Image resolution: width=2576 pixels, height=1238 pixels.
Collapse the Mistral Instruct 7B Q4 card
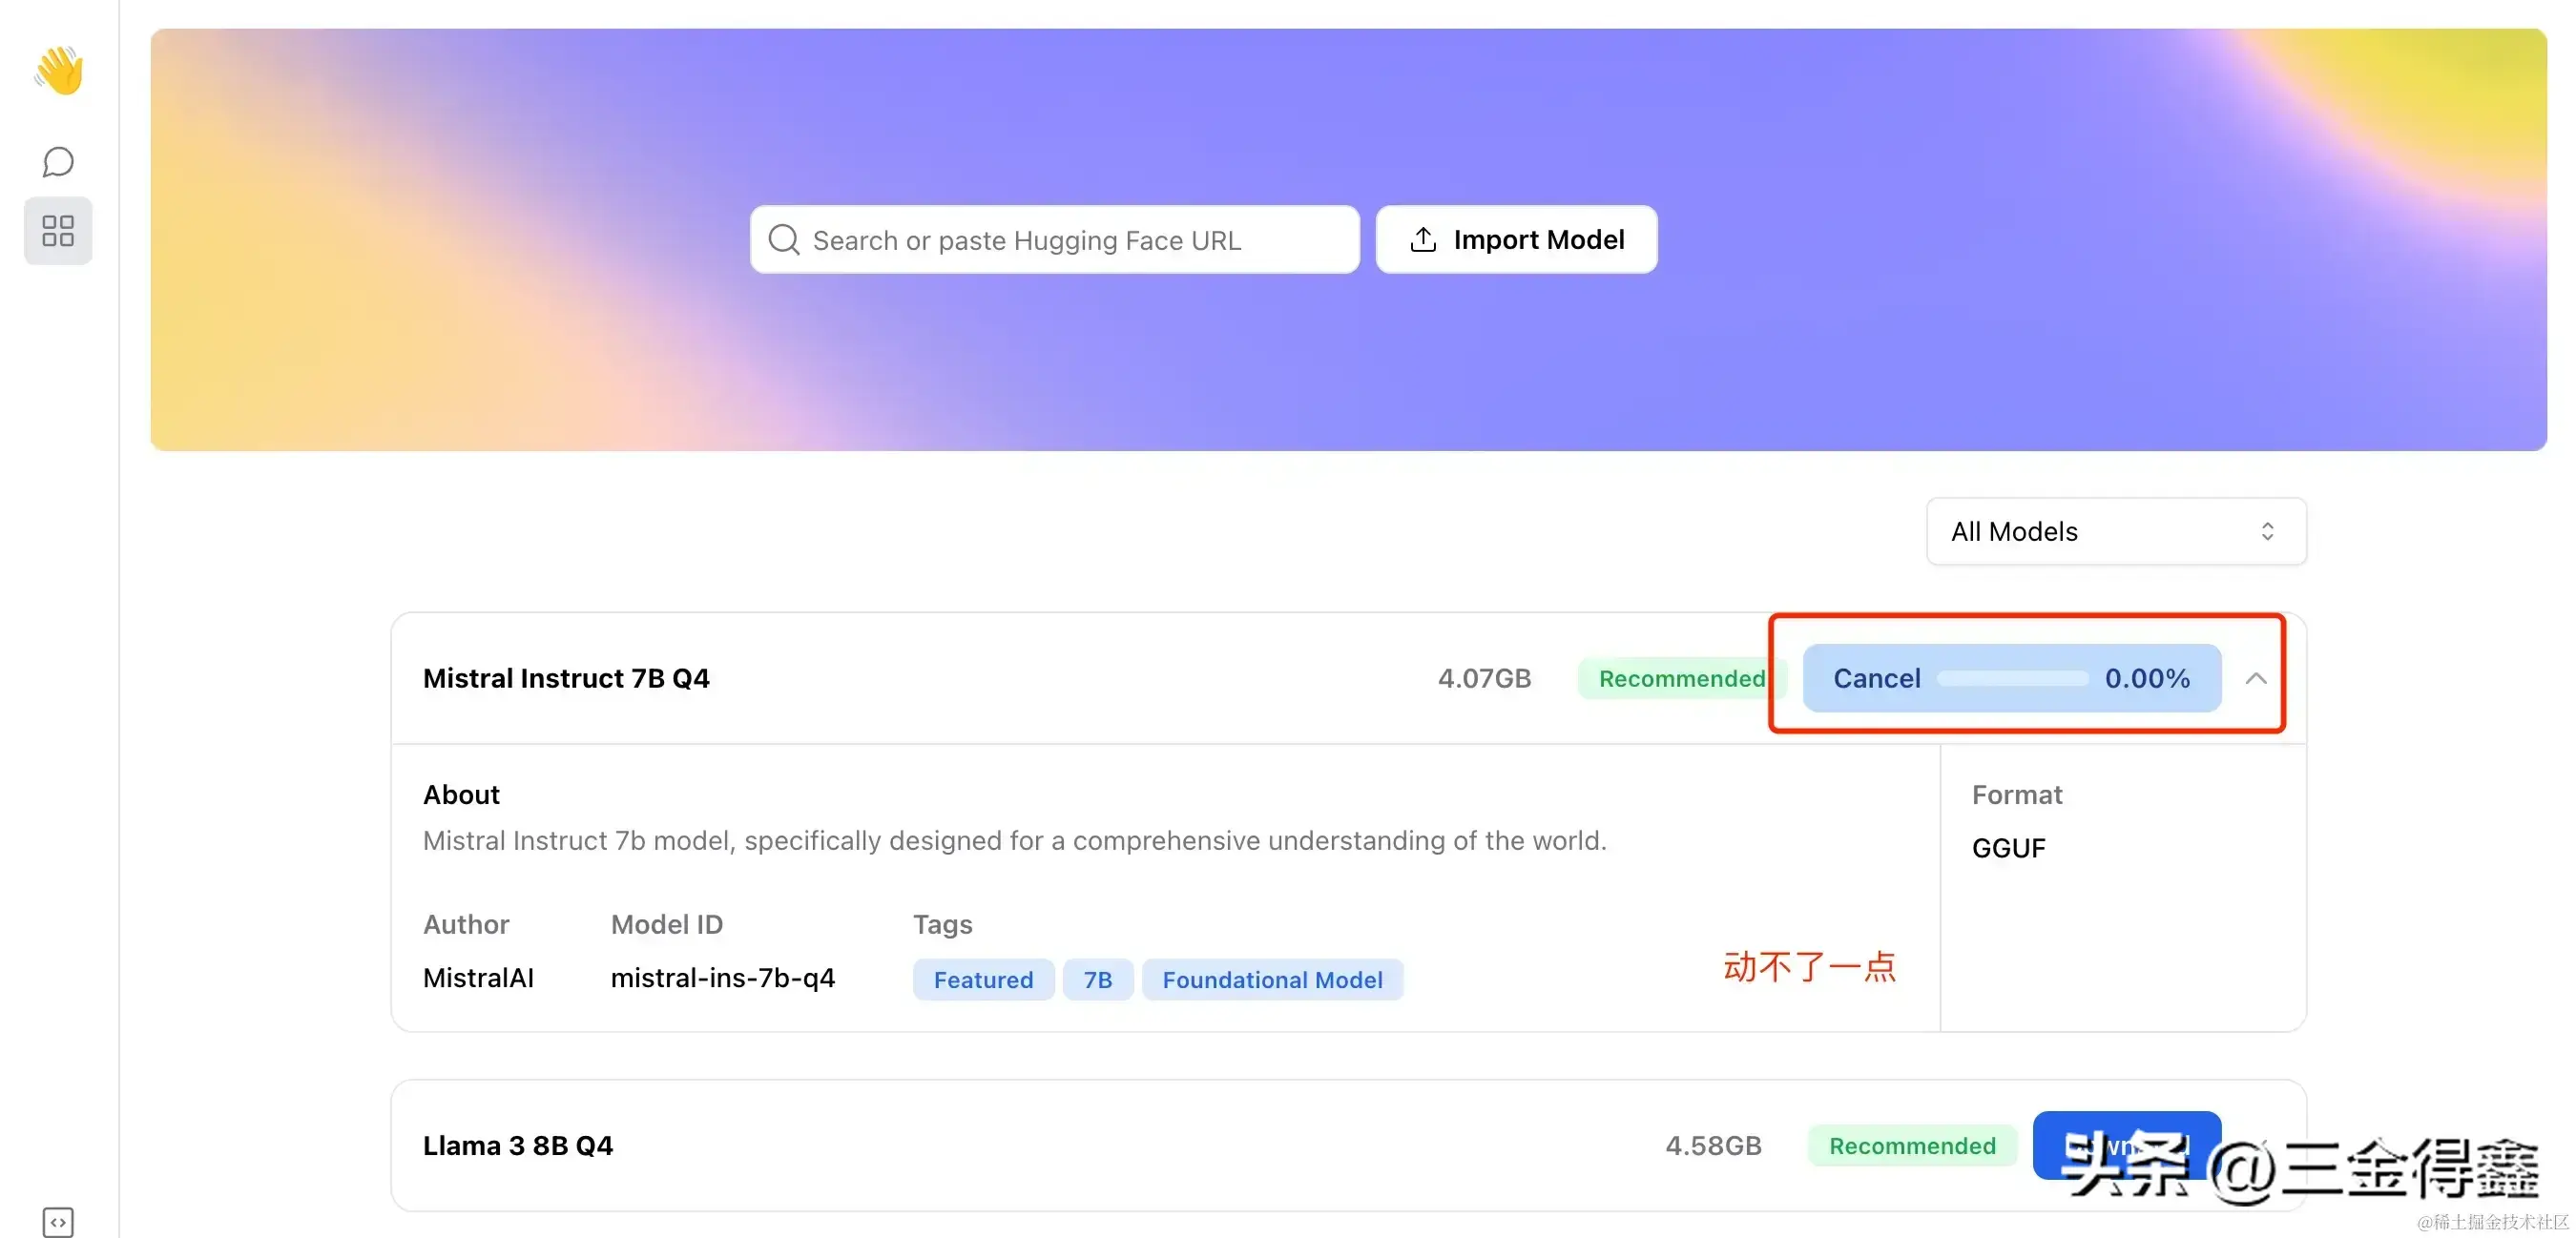click(2255, 679)
